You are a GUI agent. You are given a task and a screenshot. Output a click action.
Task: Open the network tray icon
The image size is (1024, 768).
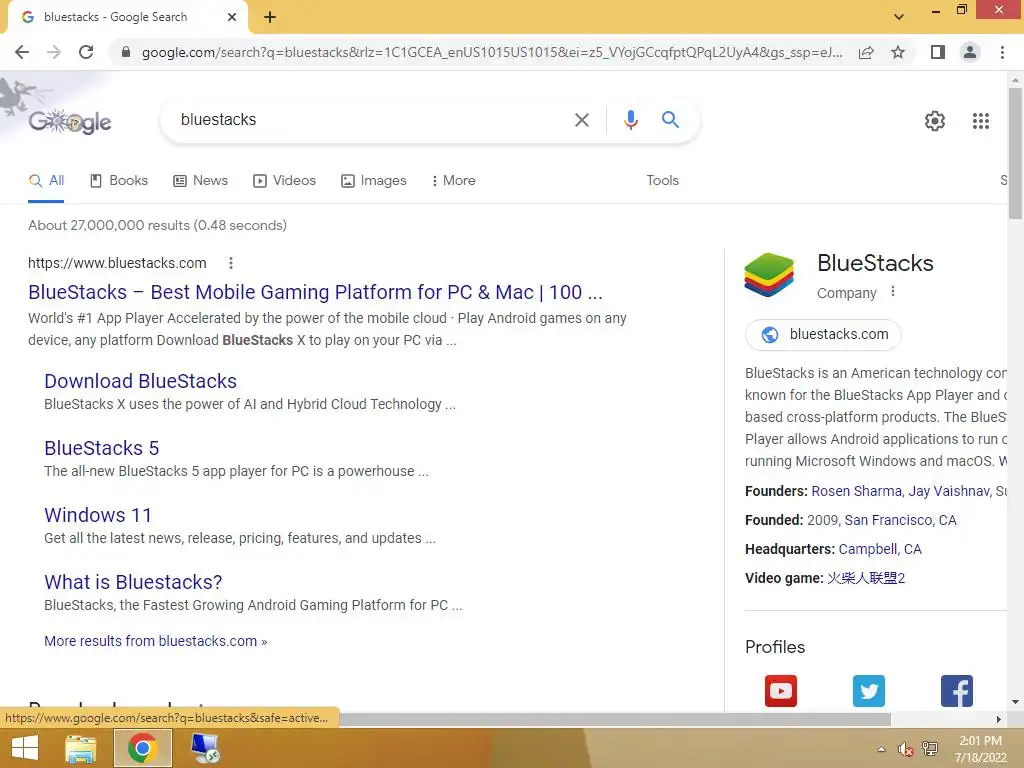(929, 749)
